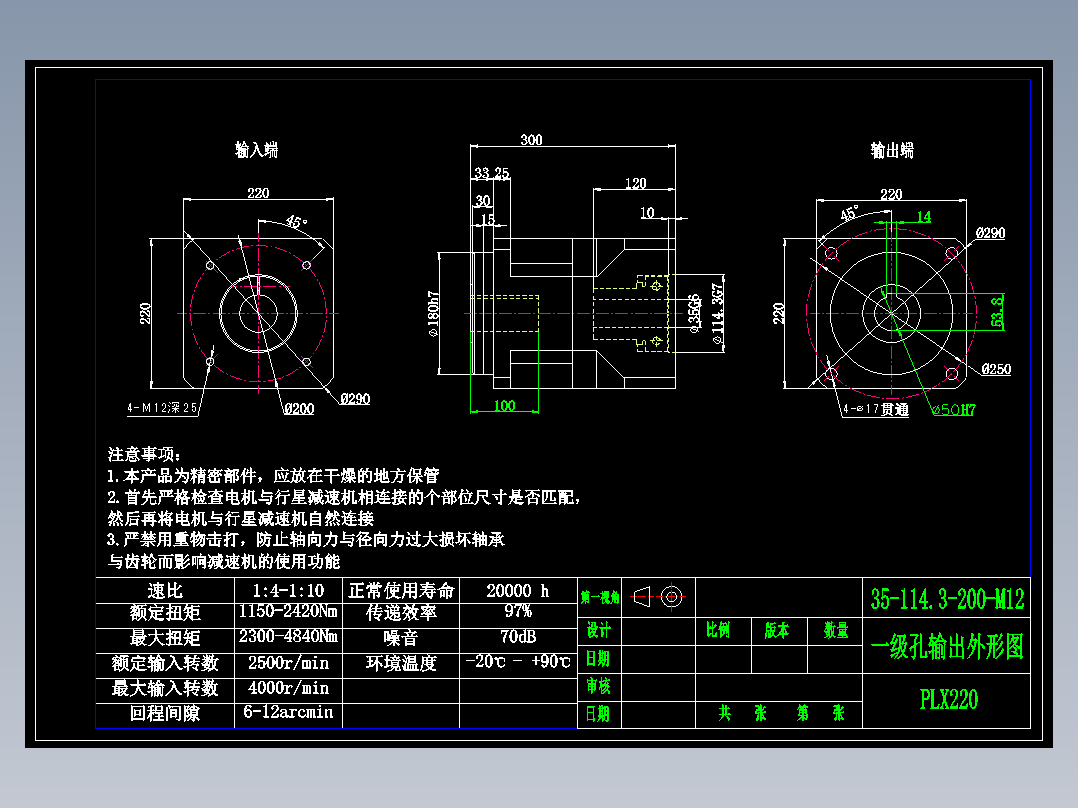Click the 20000 h lifespan value
The width and height of the screenshot is (1078, 808).
tap(518, 589)
